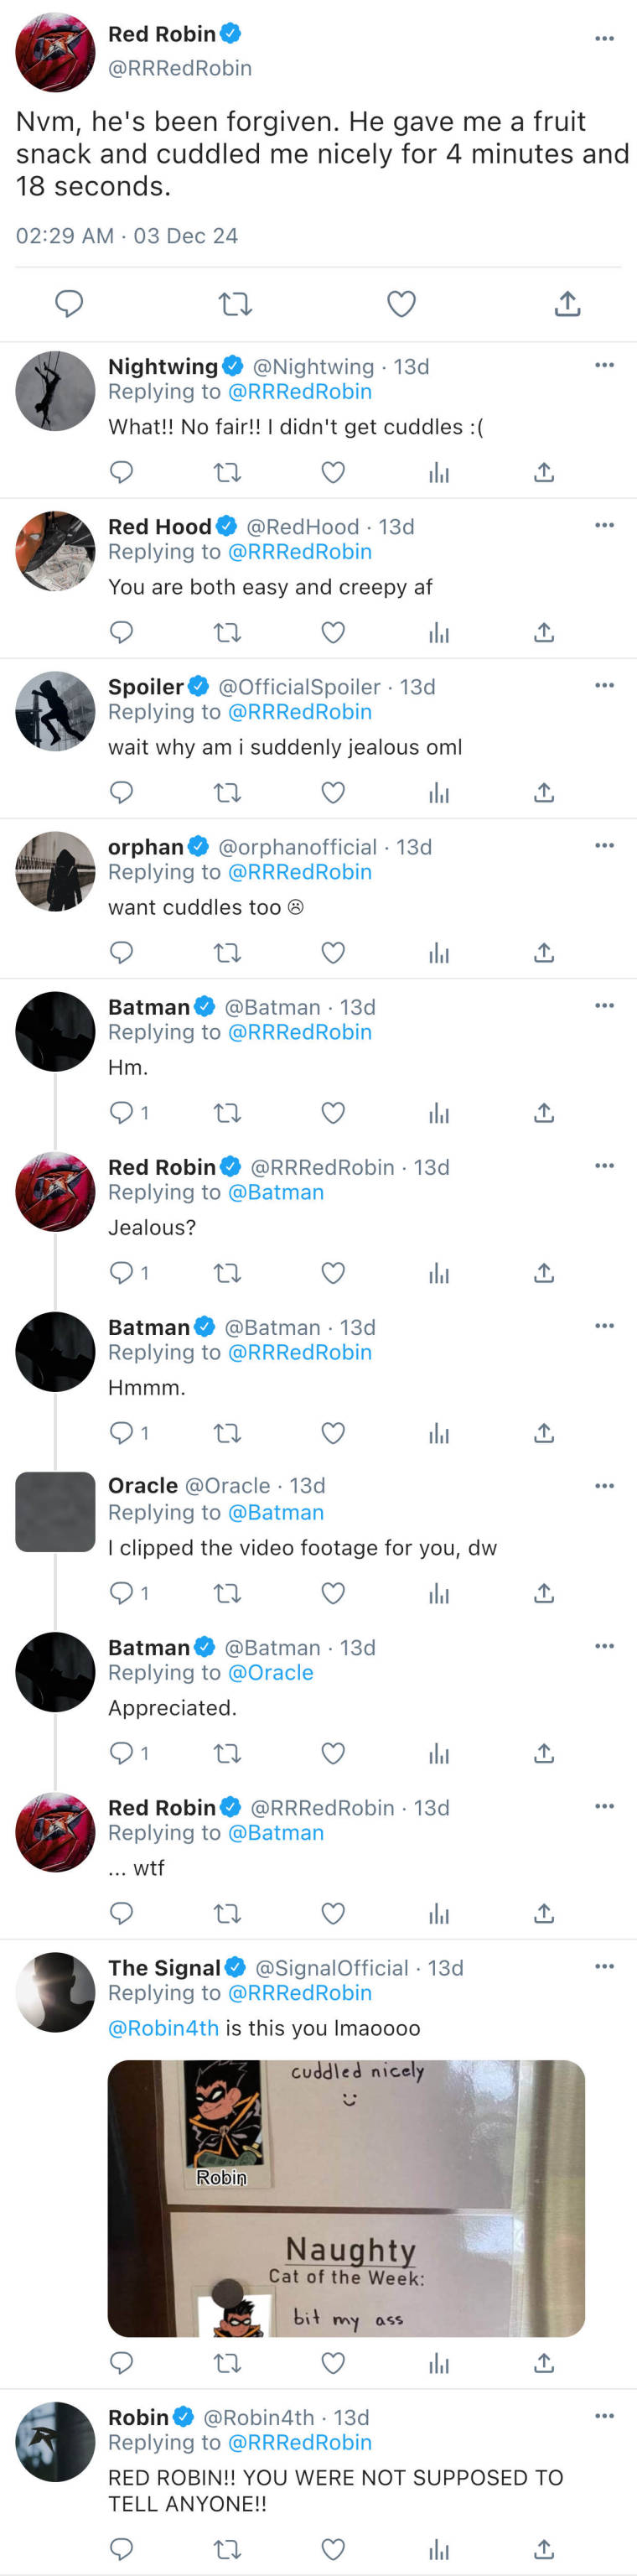The image size is (637, 2576).
Task: Reply to Batman's "Hm." tweet
Action: 122,1112
